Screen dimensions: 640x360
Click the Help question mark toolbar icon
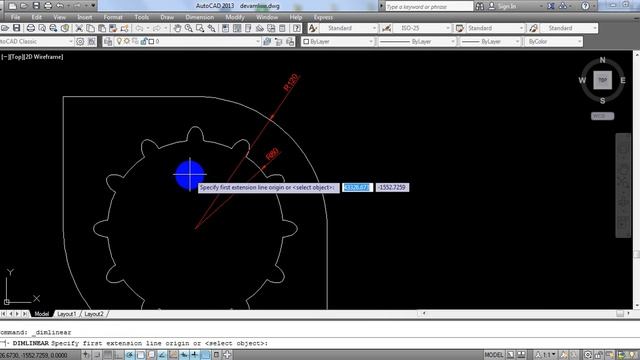(x=297, y=28)
